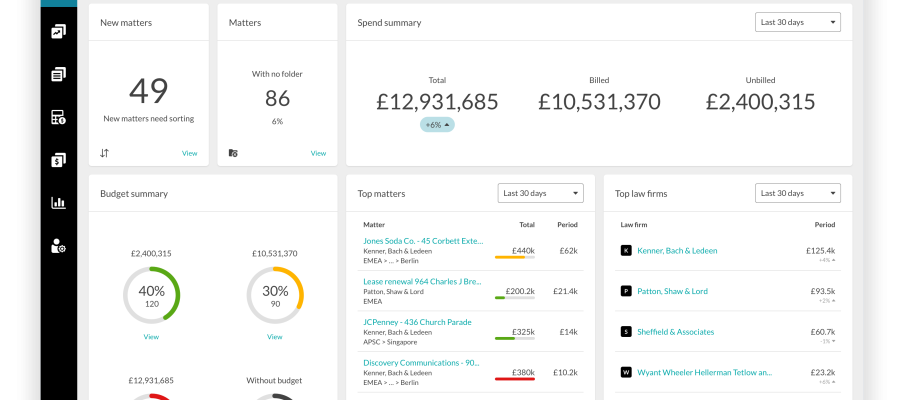Click View under the 40% budget donut
Screen dimensions: 904x400
pyautogui.click(x=152, y=337)
